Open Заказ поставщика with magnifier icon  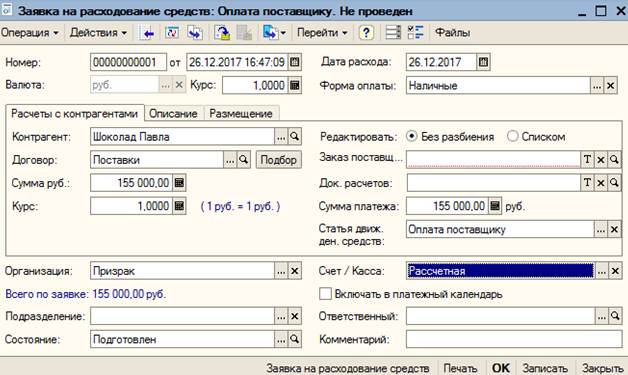click(614, 159)
